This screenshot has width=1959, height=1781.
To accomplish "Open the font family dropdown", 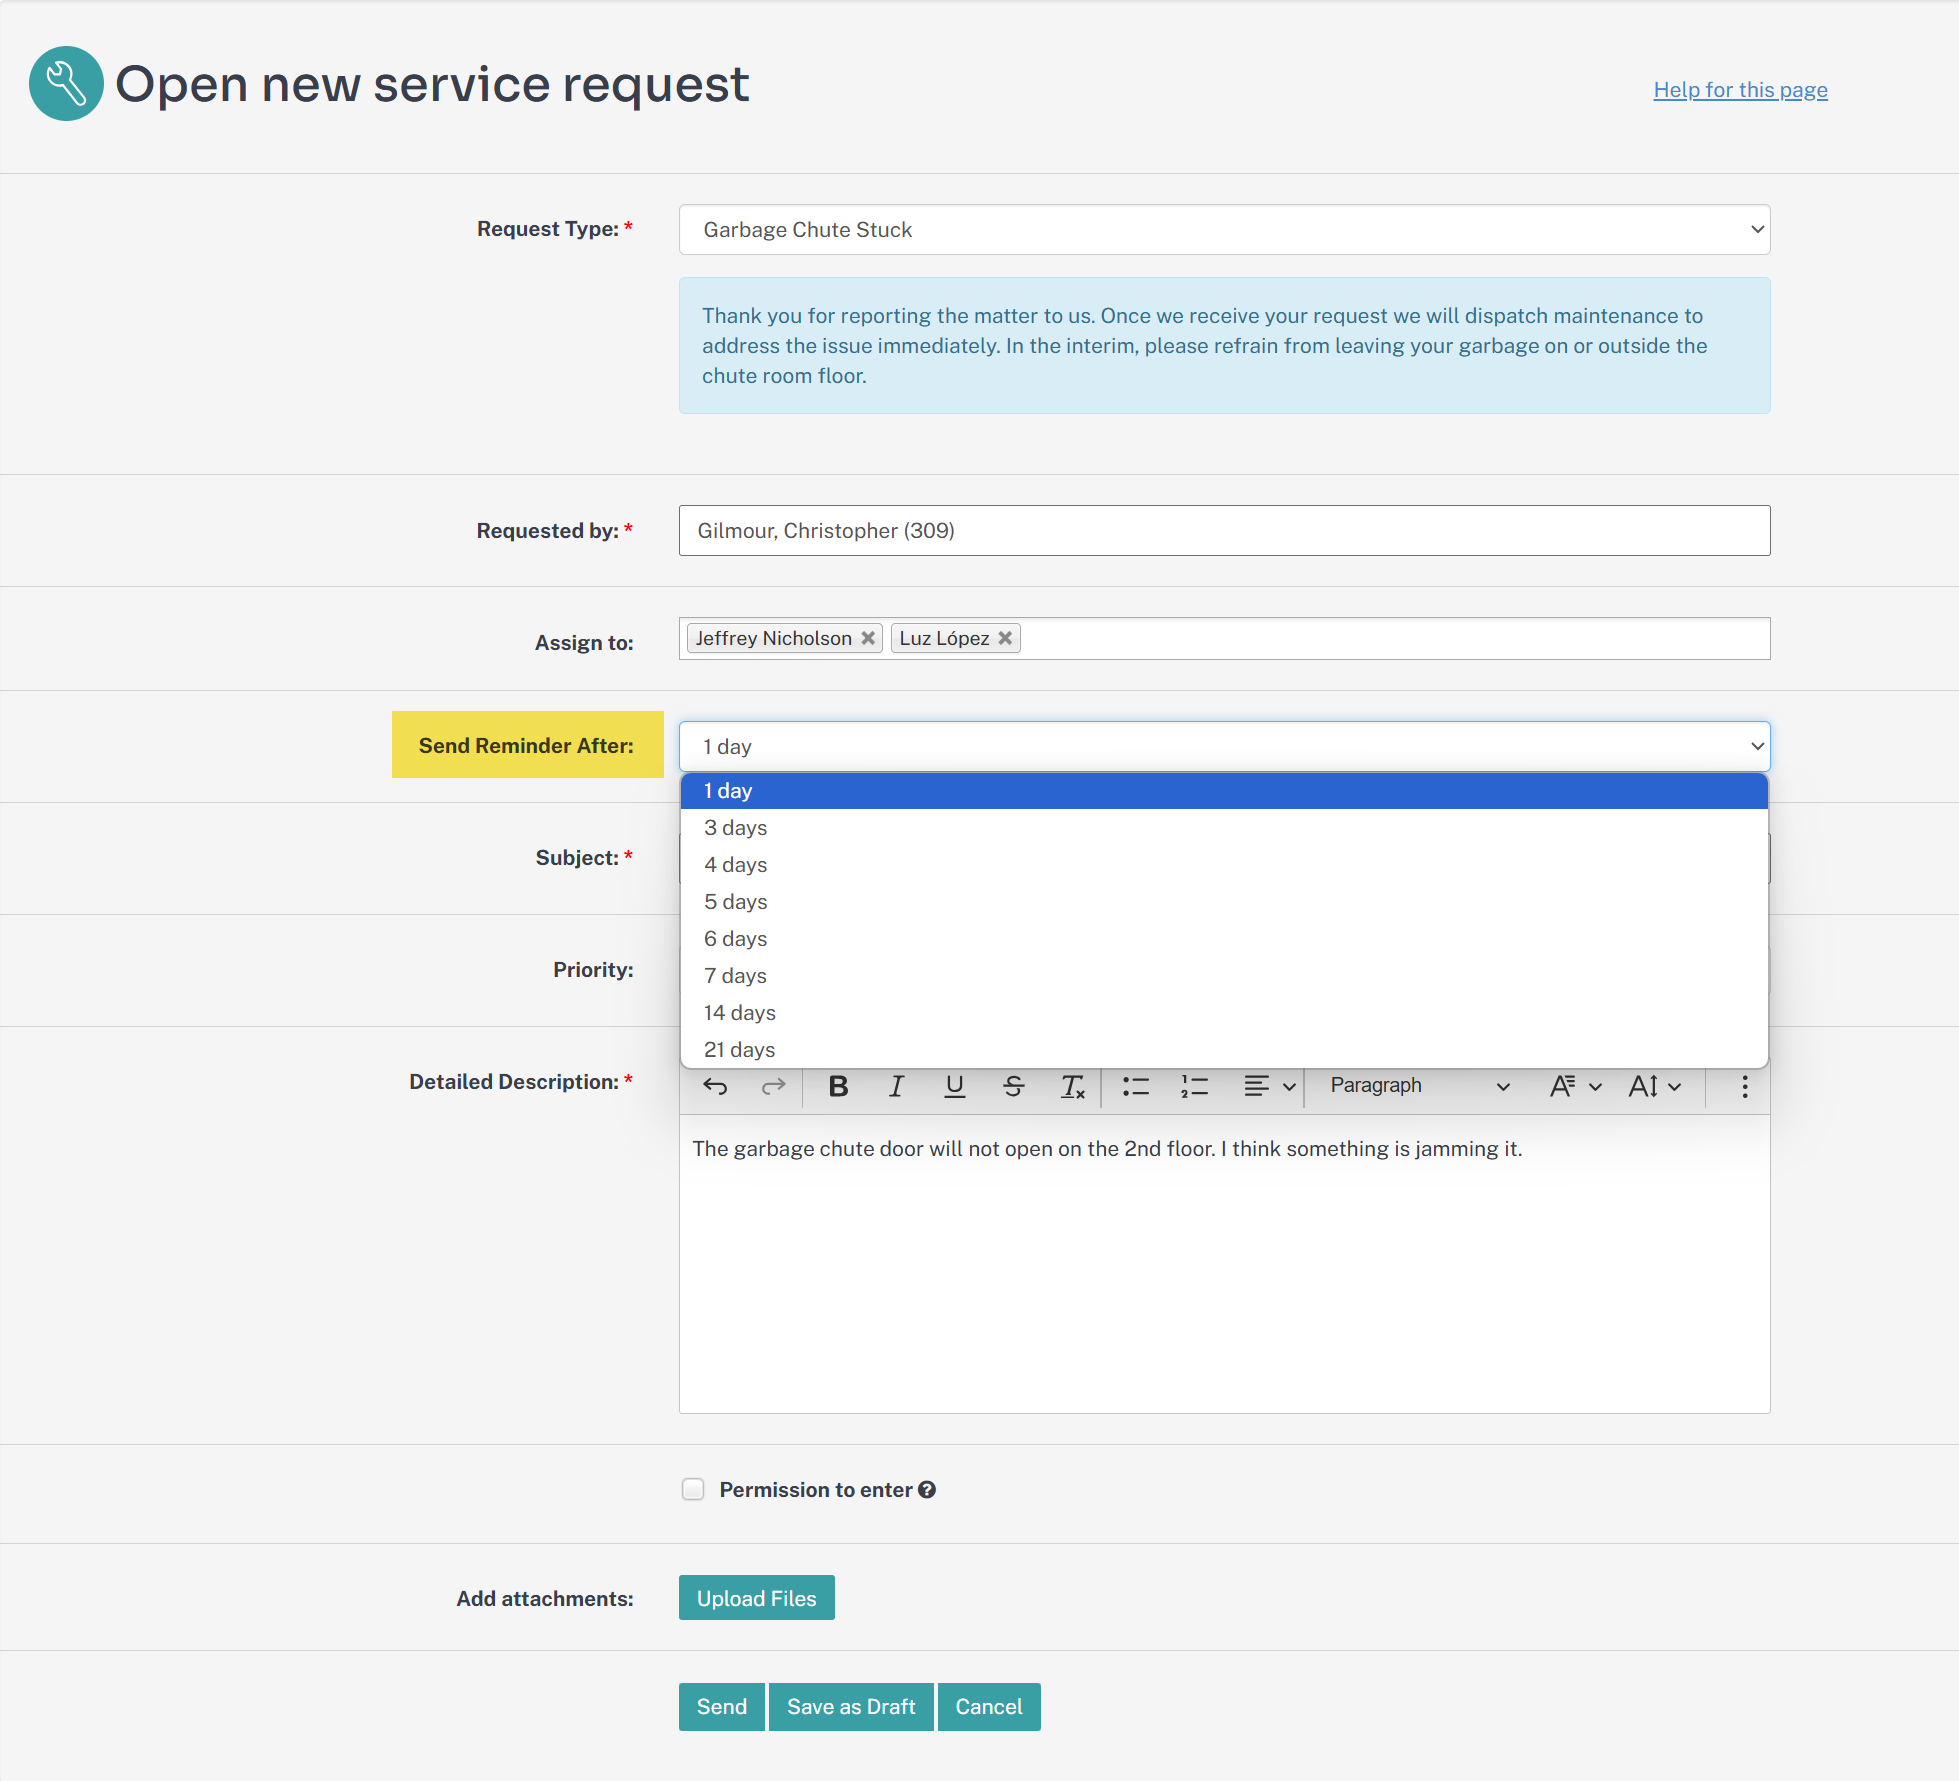I will 1575,1086.
